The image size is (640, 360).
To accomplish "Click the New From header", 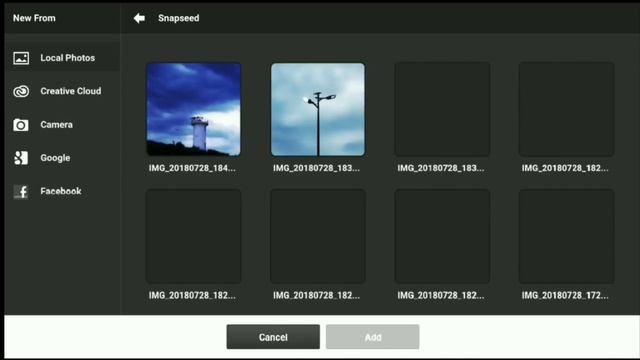I will pos(34,18).
